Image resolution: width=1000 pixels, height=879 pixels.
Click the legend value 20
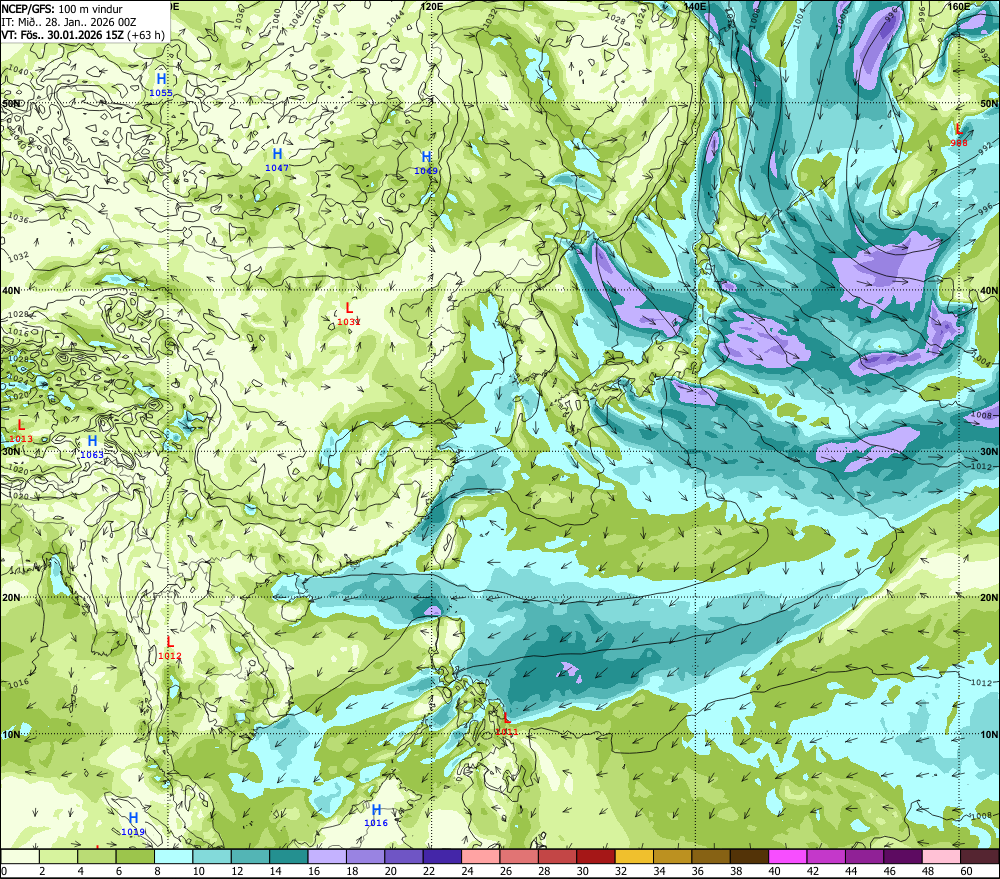coord(390,871)
